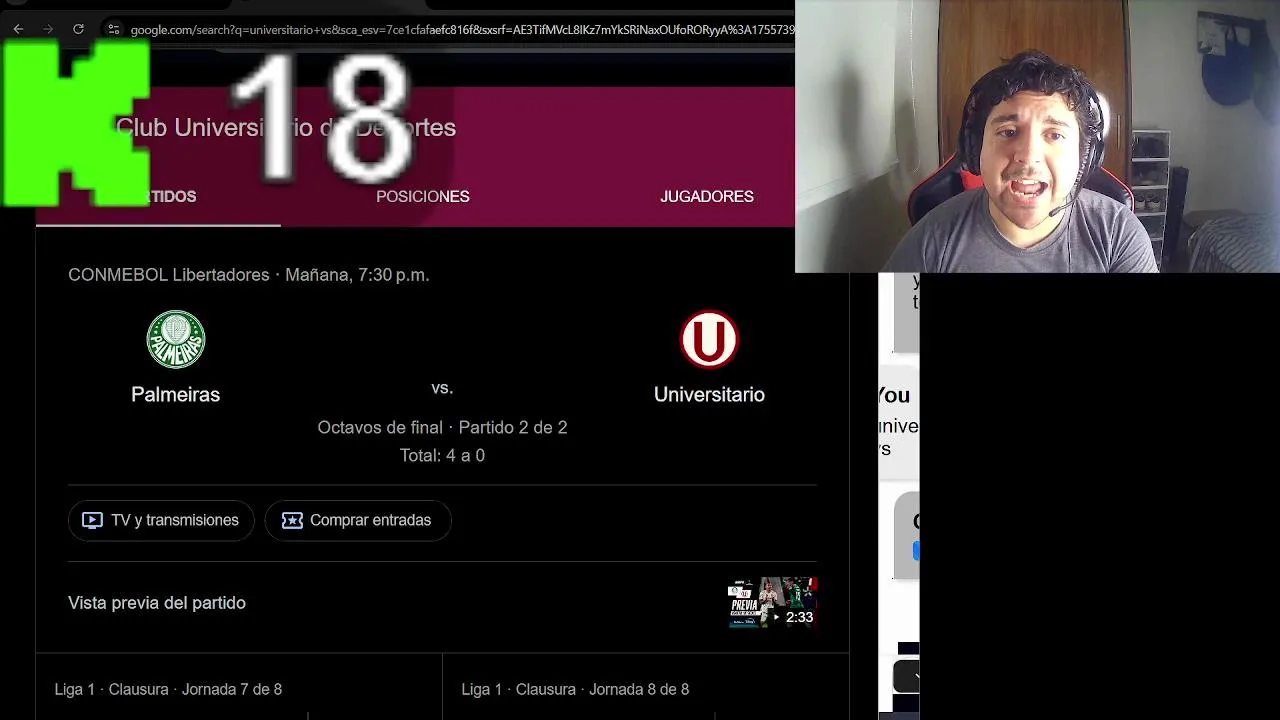Go back with the browser back arrow
This screenshot has width=1280, height=720.
18,29
